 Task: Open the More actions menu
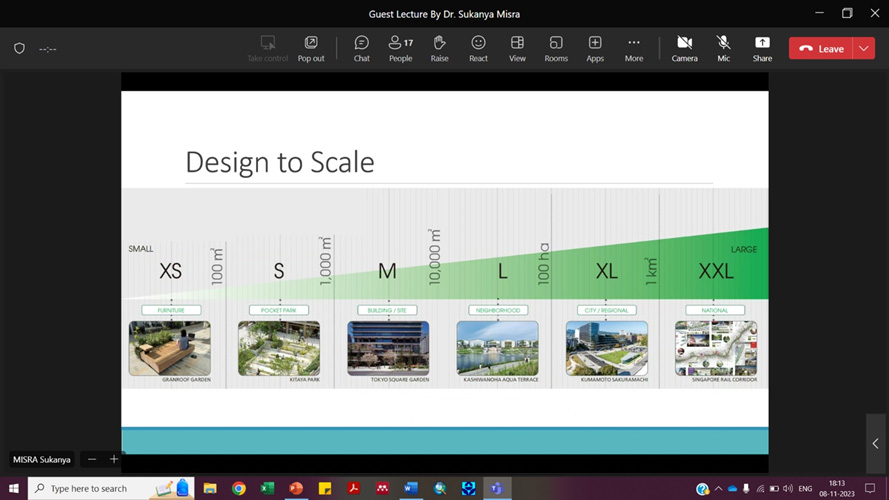[x=634, y=48]
